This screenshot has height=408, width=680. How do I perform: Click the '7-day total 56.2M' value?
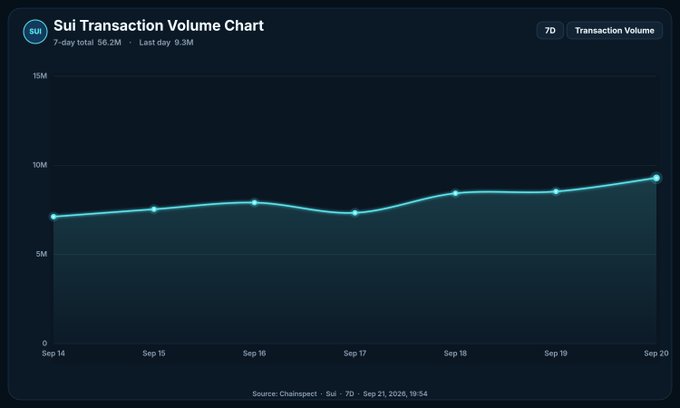87,42
